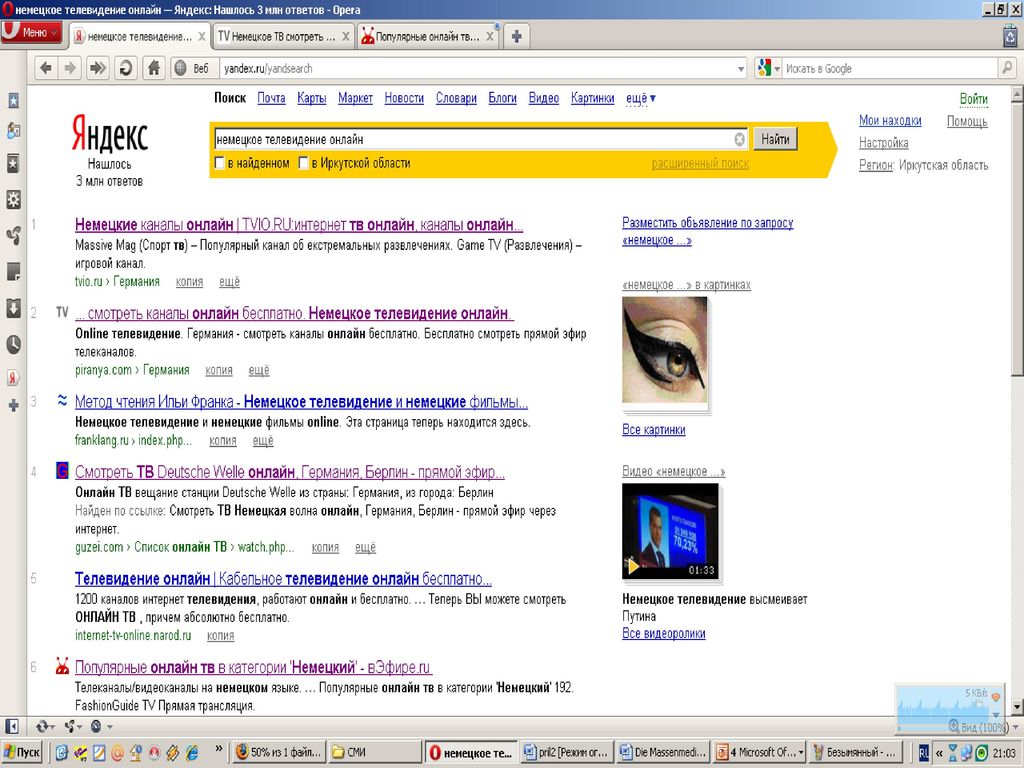
Task: Toggle the panel sidebar button in status bar
Action: pos(12,726)
